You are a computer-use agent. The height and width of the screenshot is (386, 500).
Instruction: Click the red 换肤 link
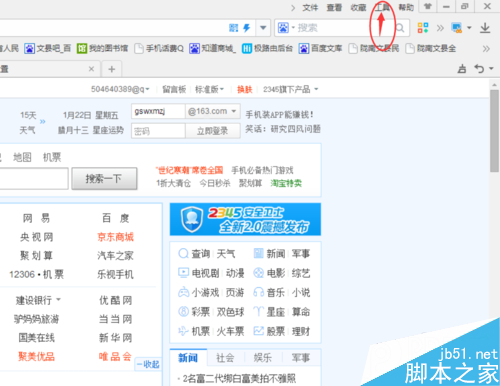245,89
